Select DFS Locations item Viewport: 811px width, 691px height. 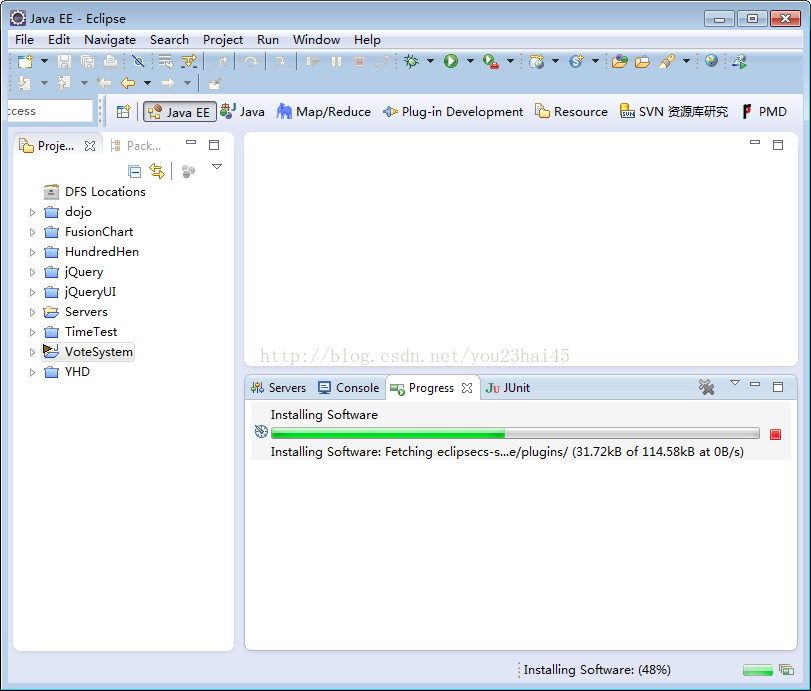(x=95, y=192)
